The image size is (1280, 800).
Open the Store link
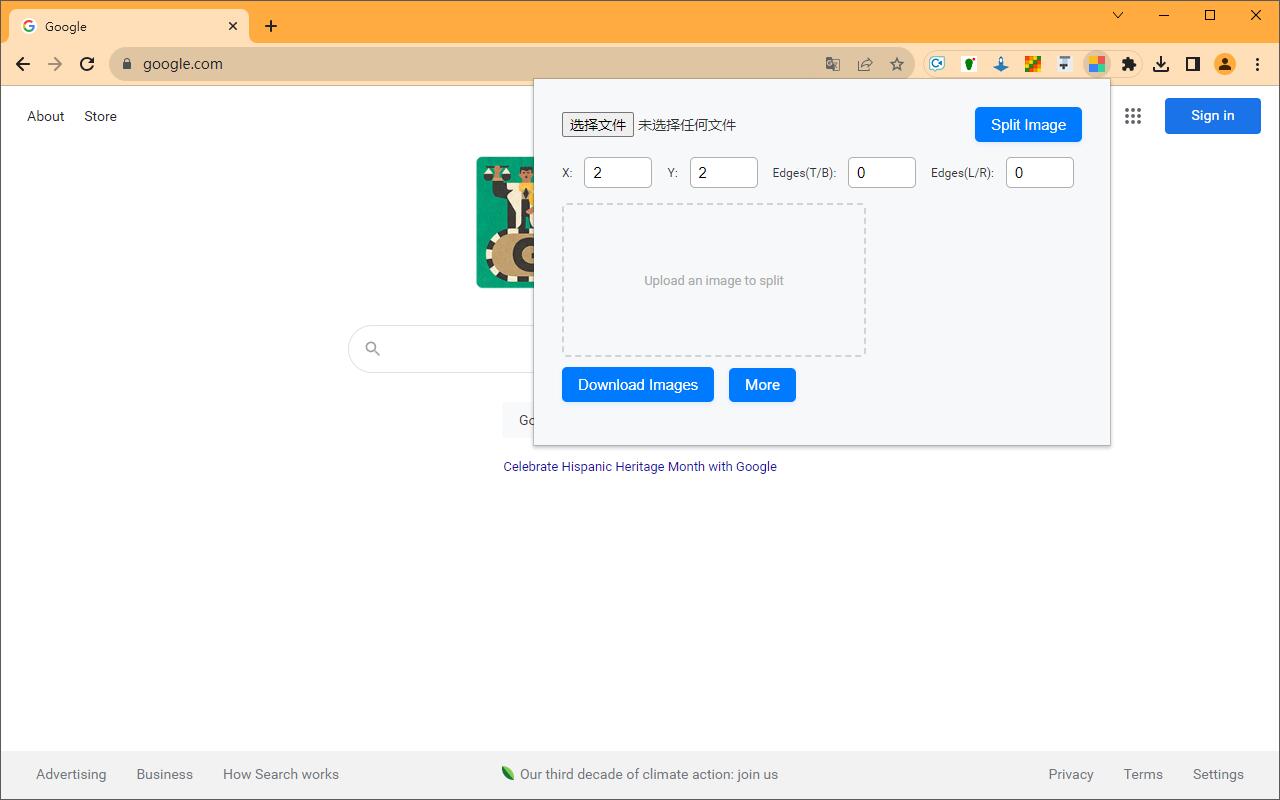tap(100, 116)
